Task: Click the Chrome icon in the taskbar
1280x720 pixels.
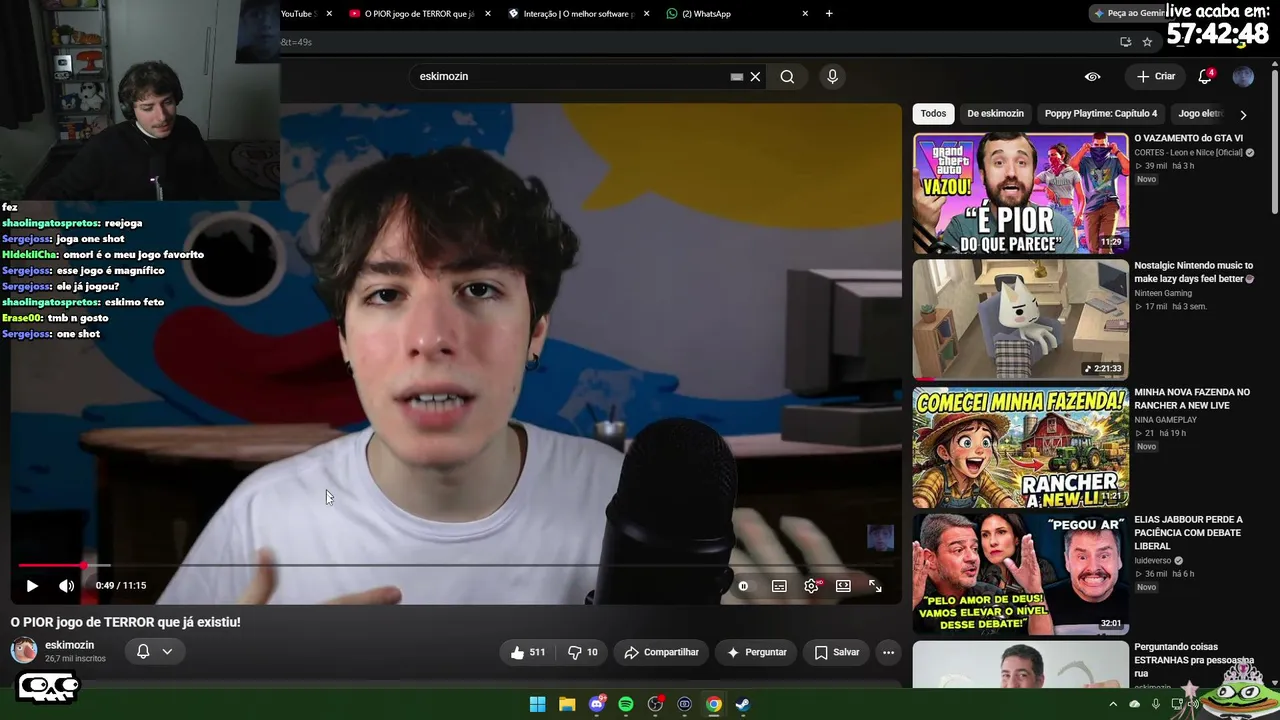Action: [714, 704]
